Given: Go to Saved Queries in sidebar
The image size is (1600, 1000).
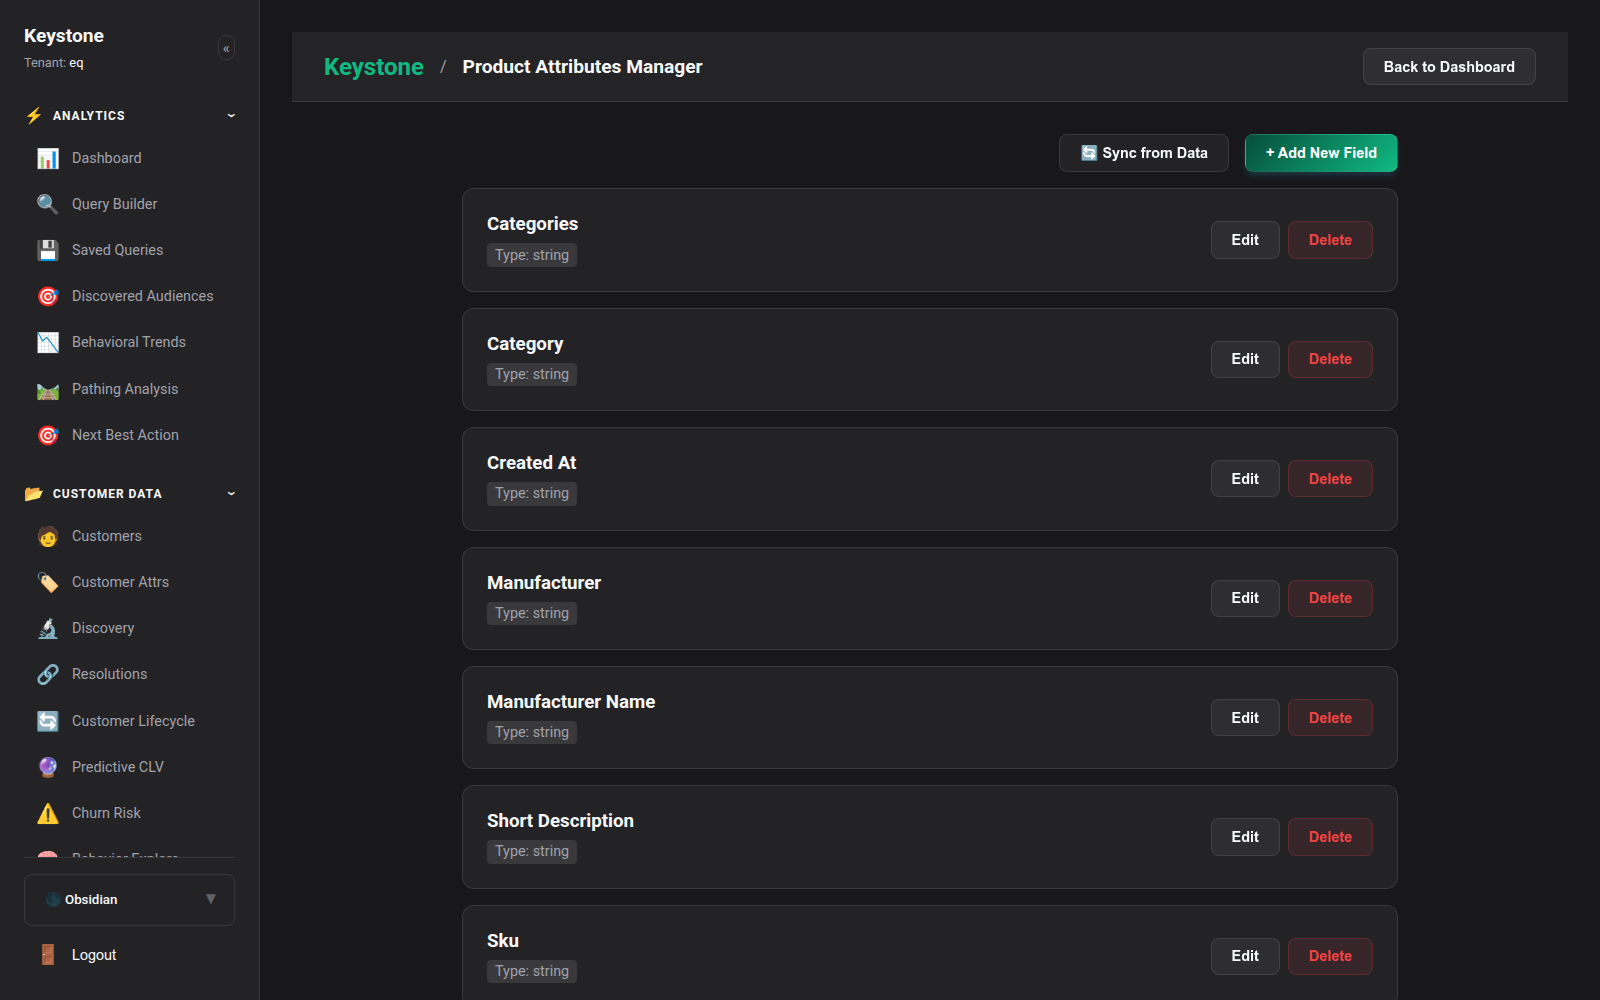Looking at the screenshot, I should point(130,250).
